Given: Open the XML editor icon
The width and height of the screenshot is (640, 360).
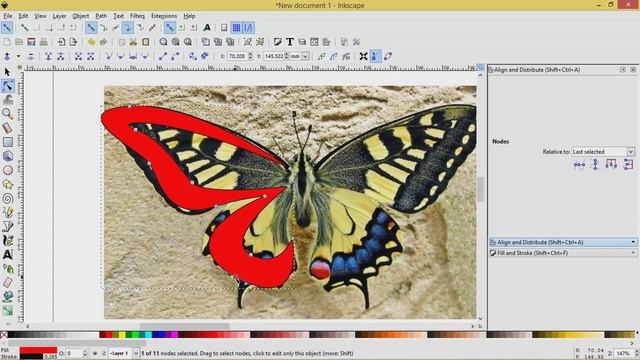Looking at the screenshot, I should (x=314, y=42).
